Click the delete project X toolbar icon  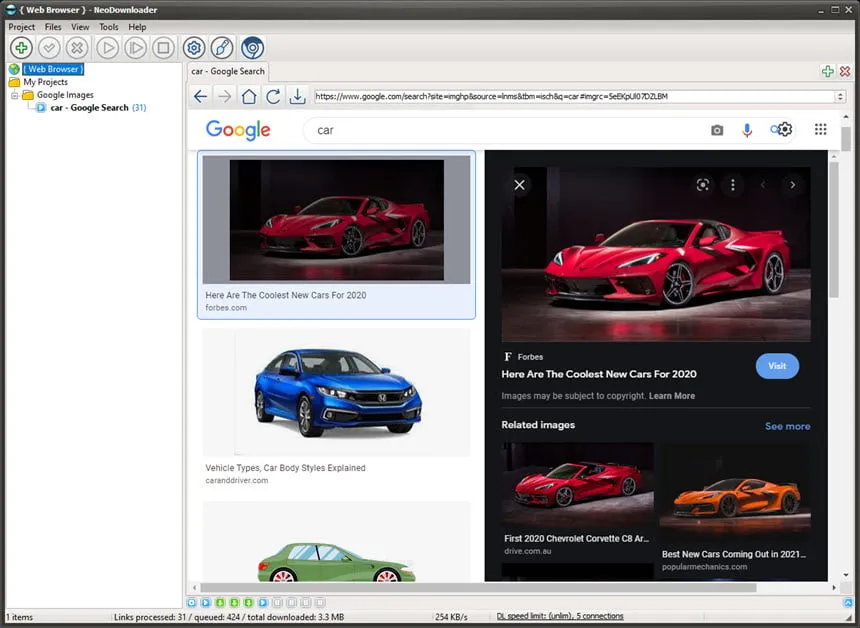[77, 48]
